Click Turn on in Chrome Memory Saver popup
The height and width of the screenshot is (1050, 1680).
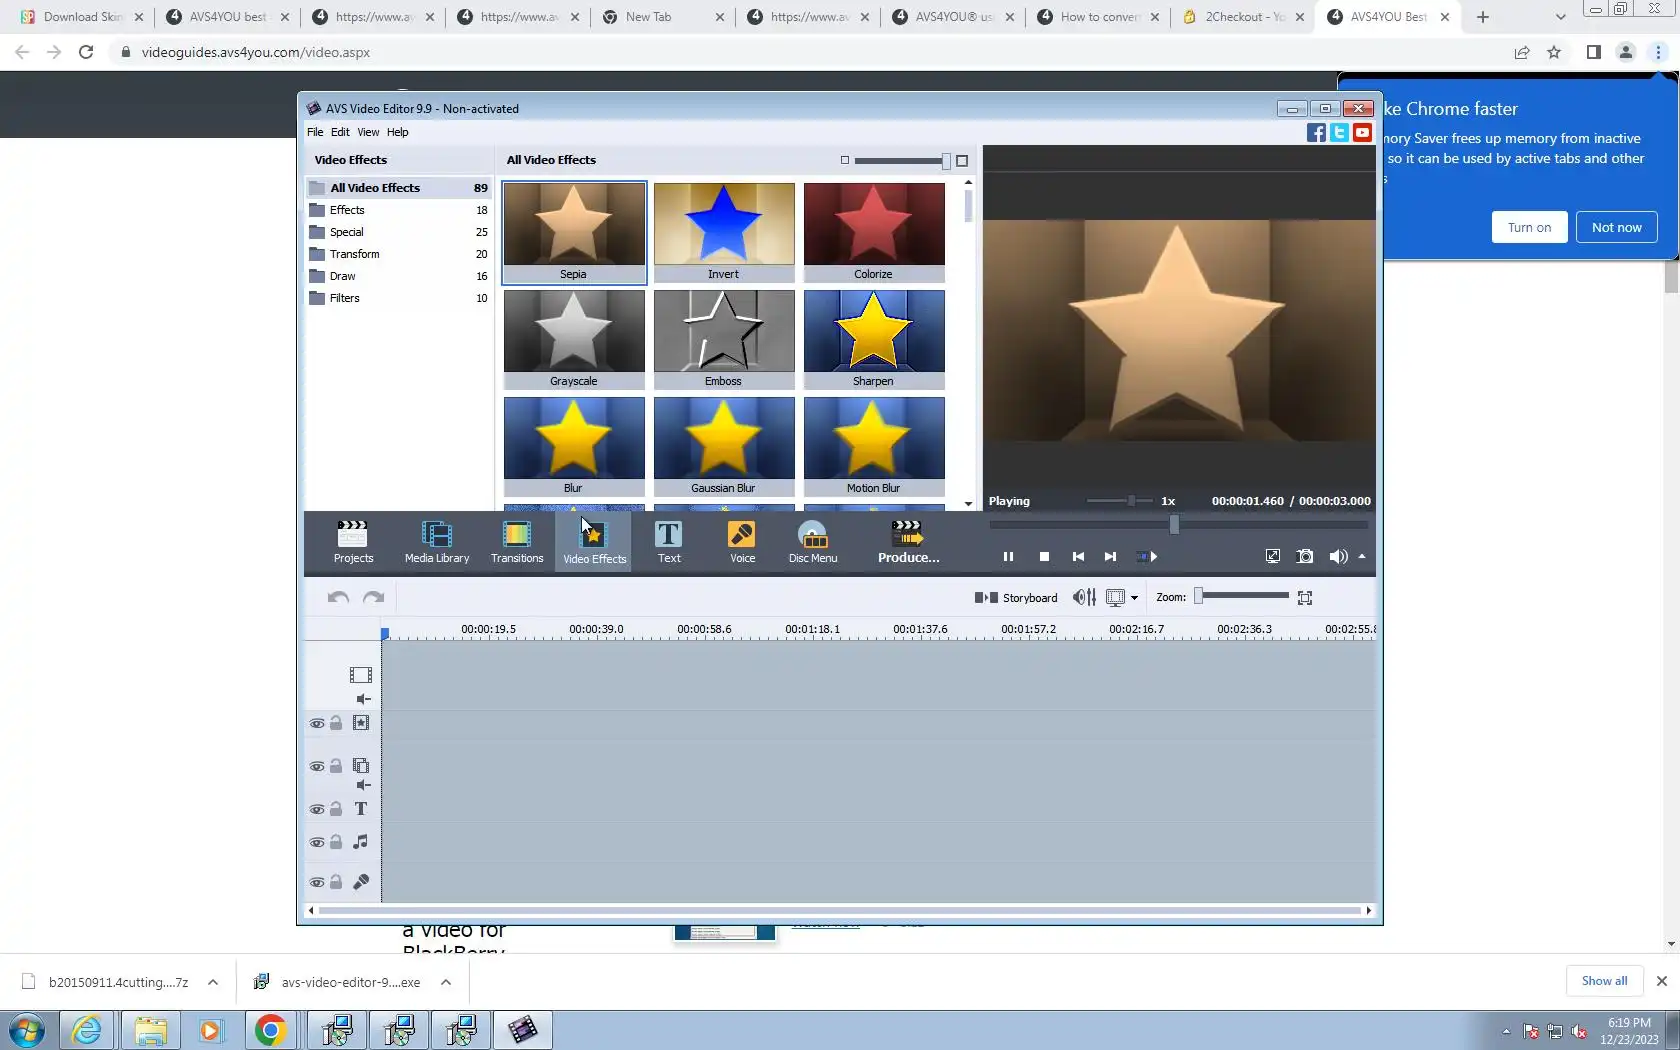(x=1530, y=227)
